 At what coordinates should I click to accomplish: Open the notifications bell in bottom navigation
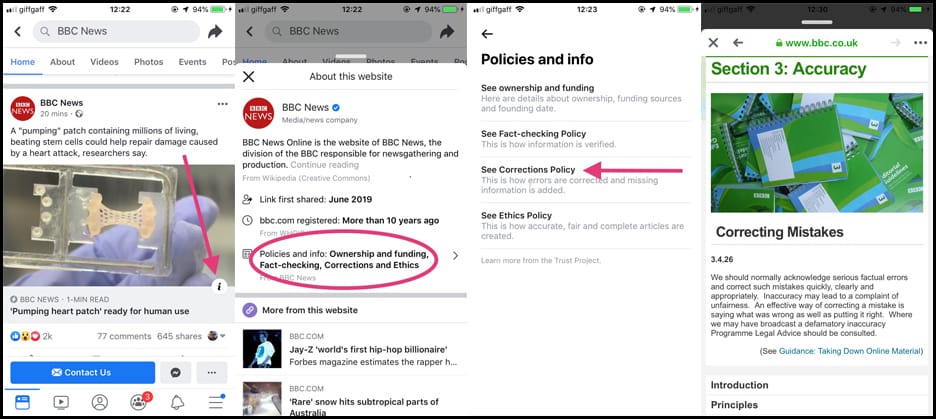177,402
